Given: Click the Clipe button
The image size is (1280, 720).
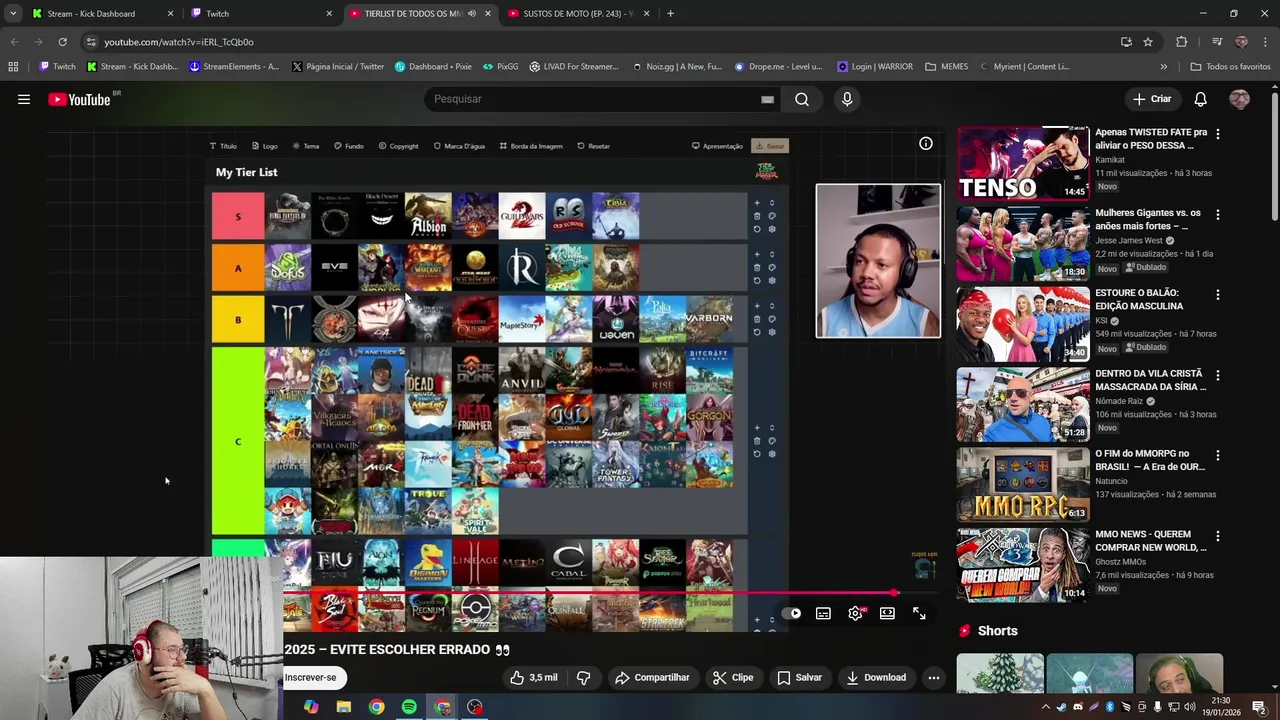Looking at the screenshot, I should pyautogui.click(x=732, y=677).
